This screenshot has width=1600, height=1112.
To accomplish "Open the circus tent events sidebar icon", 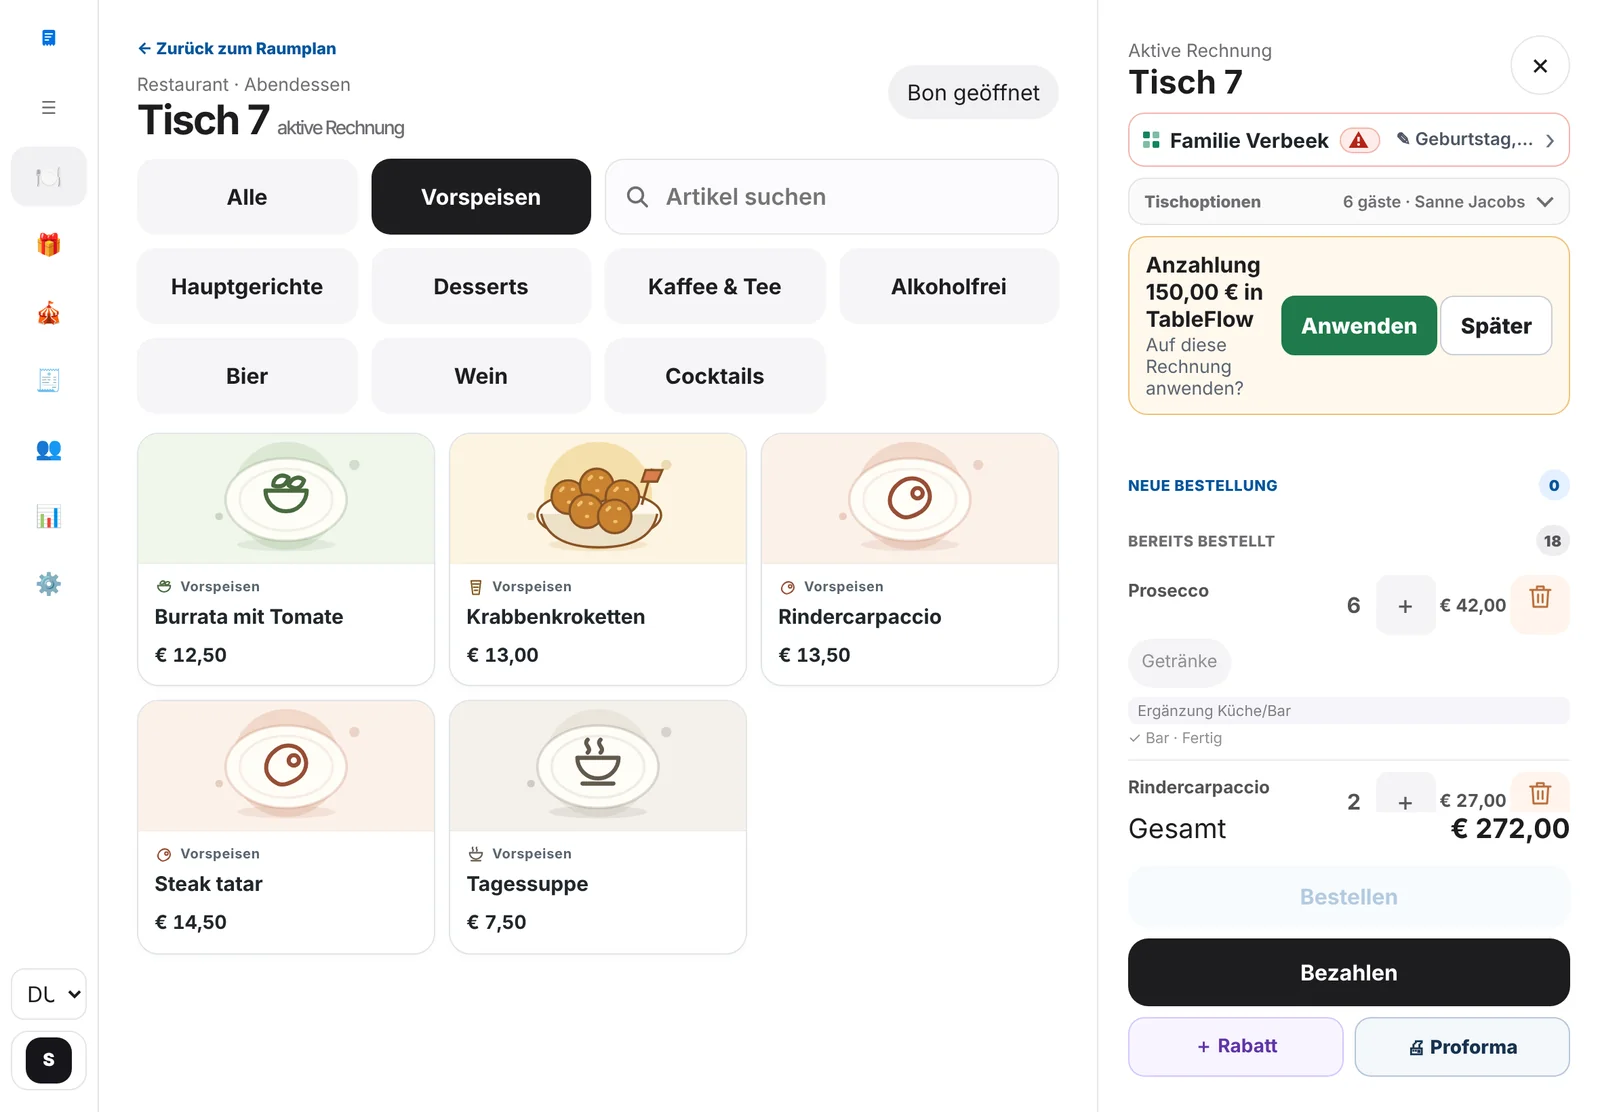I will pyautogui.click(x=48, y=313).
